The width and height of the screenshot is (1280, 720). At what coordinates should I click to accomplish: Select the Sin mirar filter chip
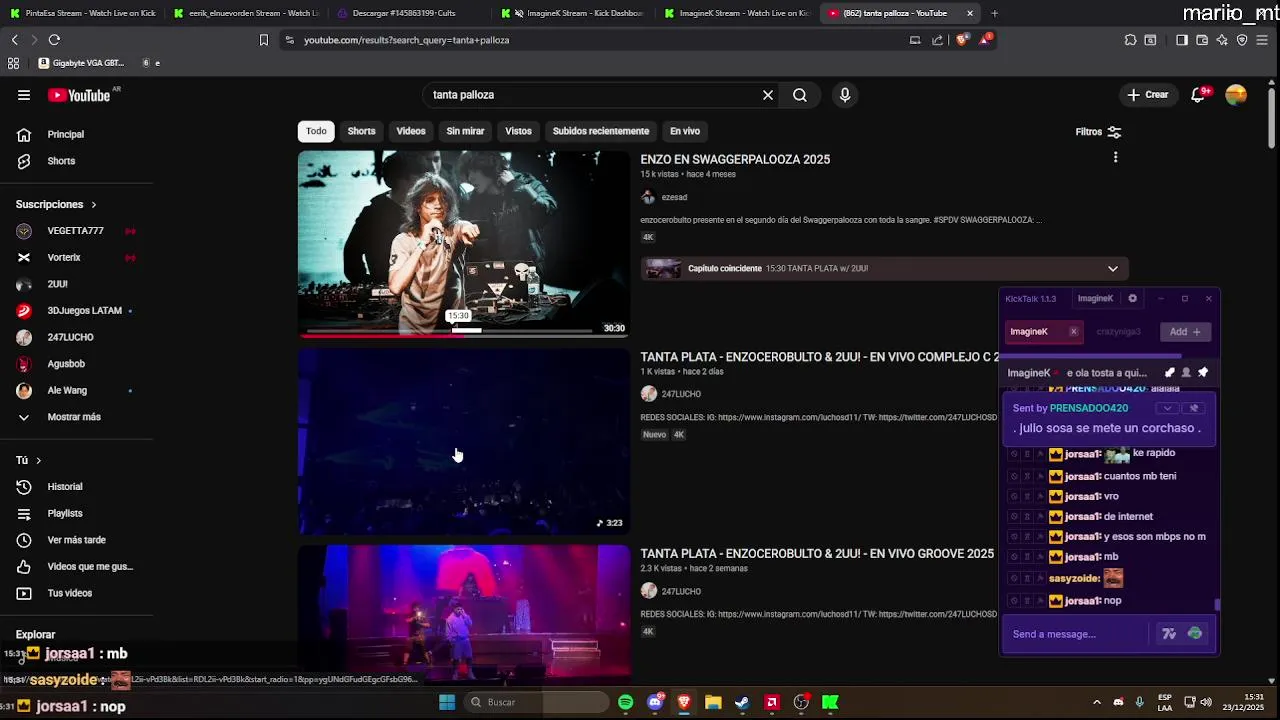pos(465,131)
